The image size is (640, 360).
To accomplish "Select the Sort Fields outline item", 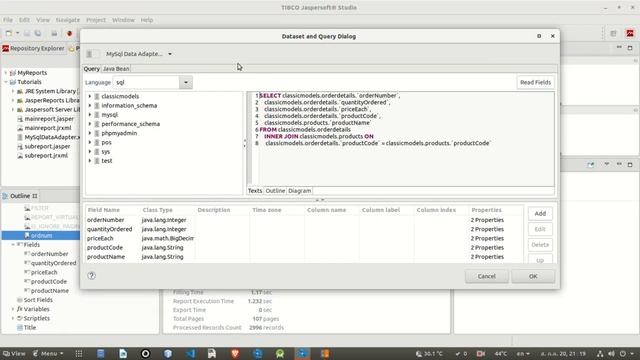I will tap(38, 300).
